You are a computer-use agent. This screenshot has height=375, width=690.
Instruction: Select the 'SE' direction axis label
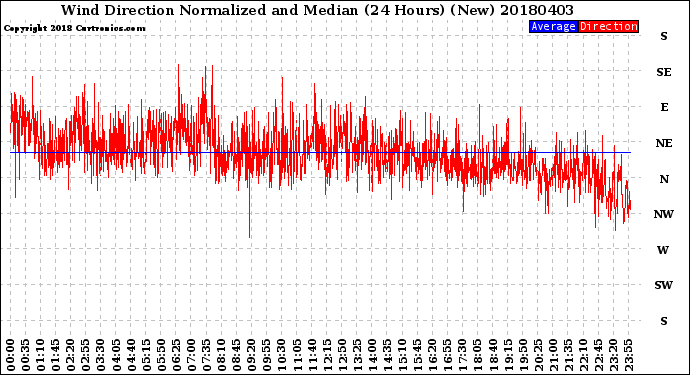(x=664, y=72)
